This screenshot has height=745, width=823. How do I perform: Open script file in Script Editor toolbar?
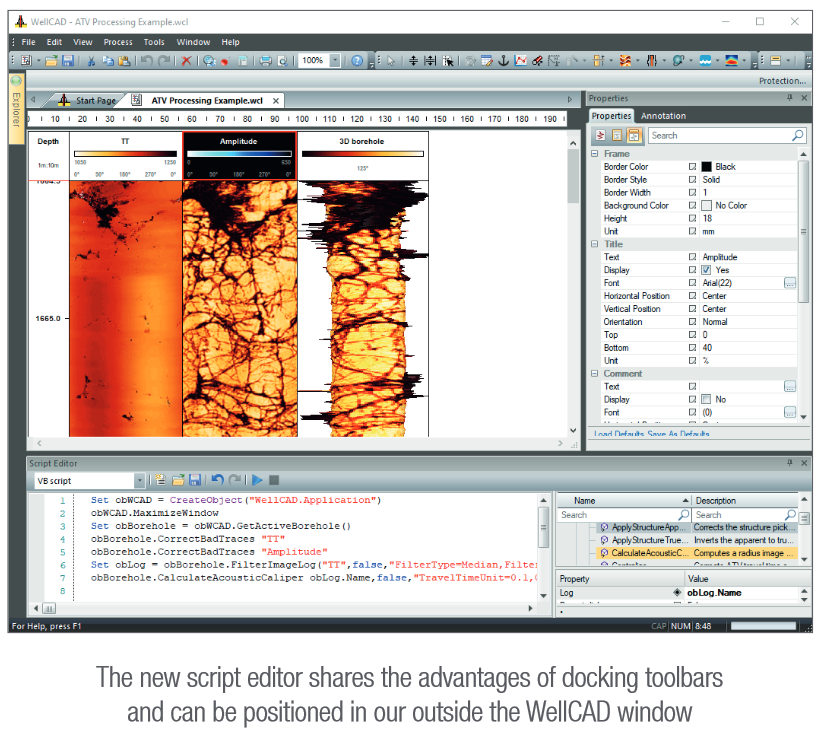[x=178, y=480]
